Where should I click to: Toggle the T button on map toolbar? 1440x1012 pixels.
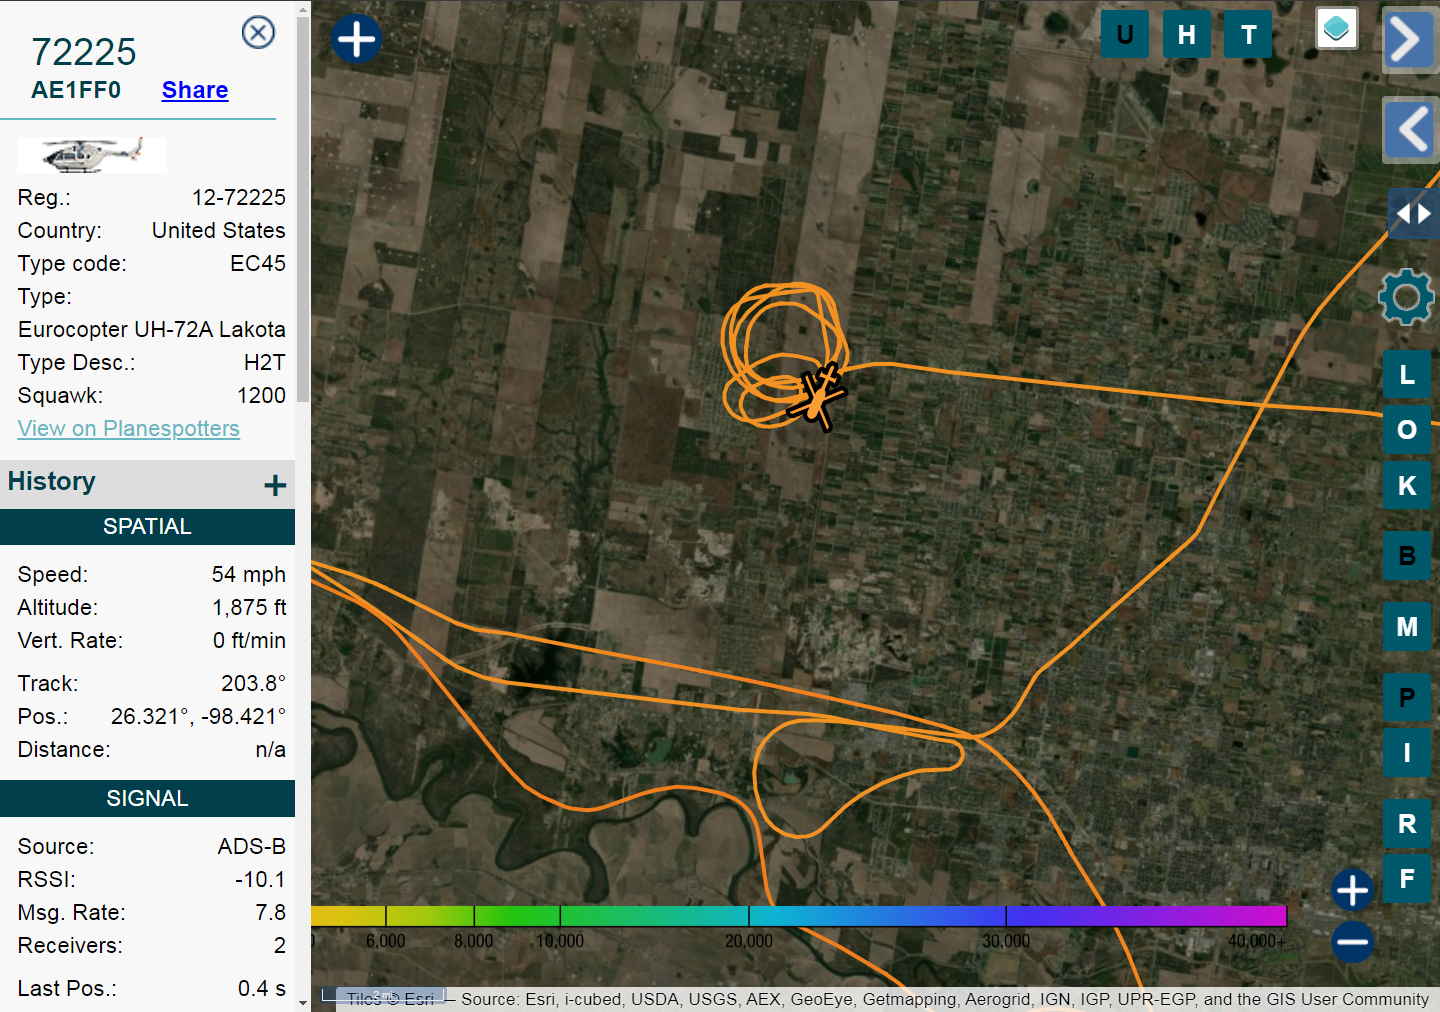coord(1249,35)
